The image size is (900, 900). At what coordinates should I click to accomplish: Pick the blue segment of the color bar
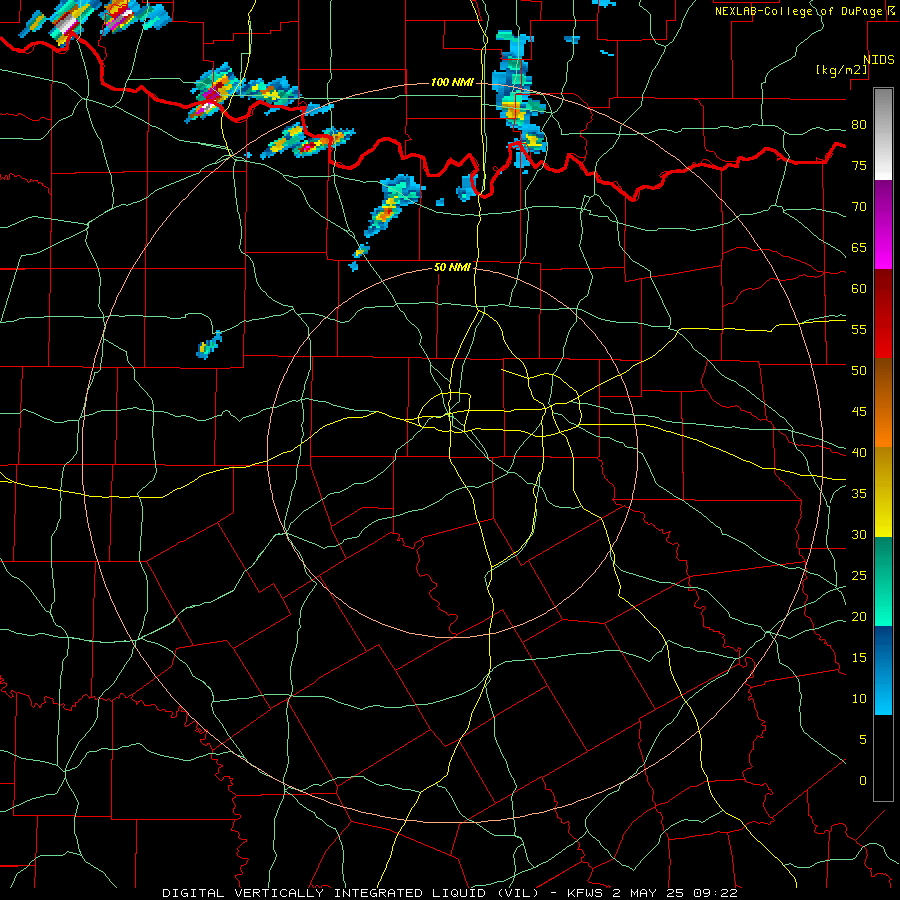(883, 670)
